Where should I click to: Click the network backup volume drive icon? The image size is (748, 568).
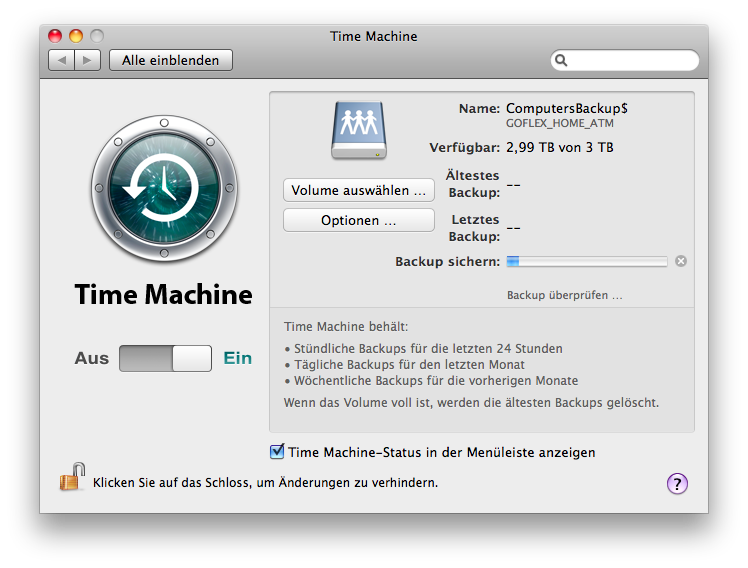[359, 130]
